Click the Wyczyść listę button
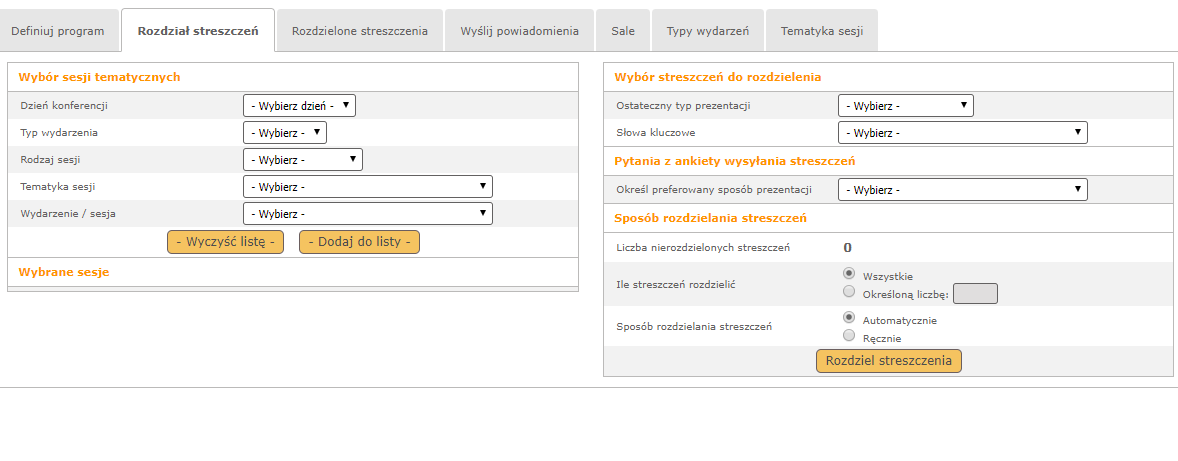 (225, 242)
